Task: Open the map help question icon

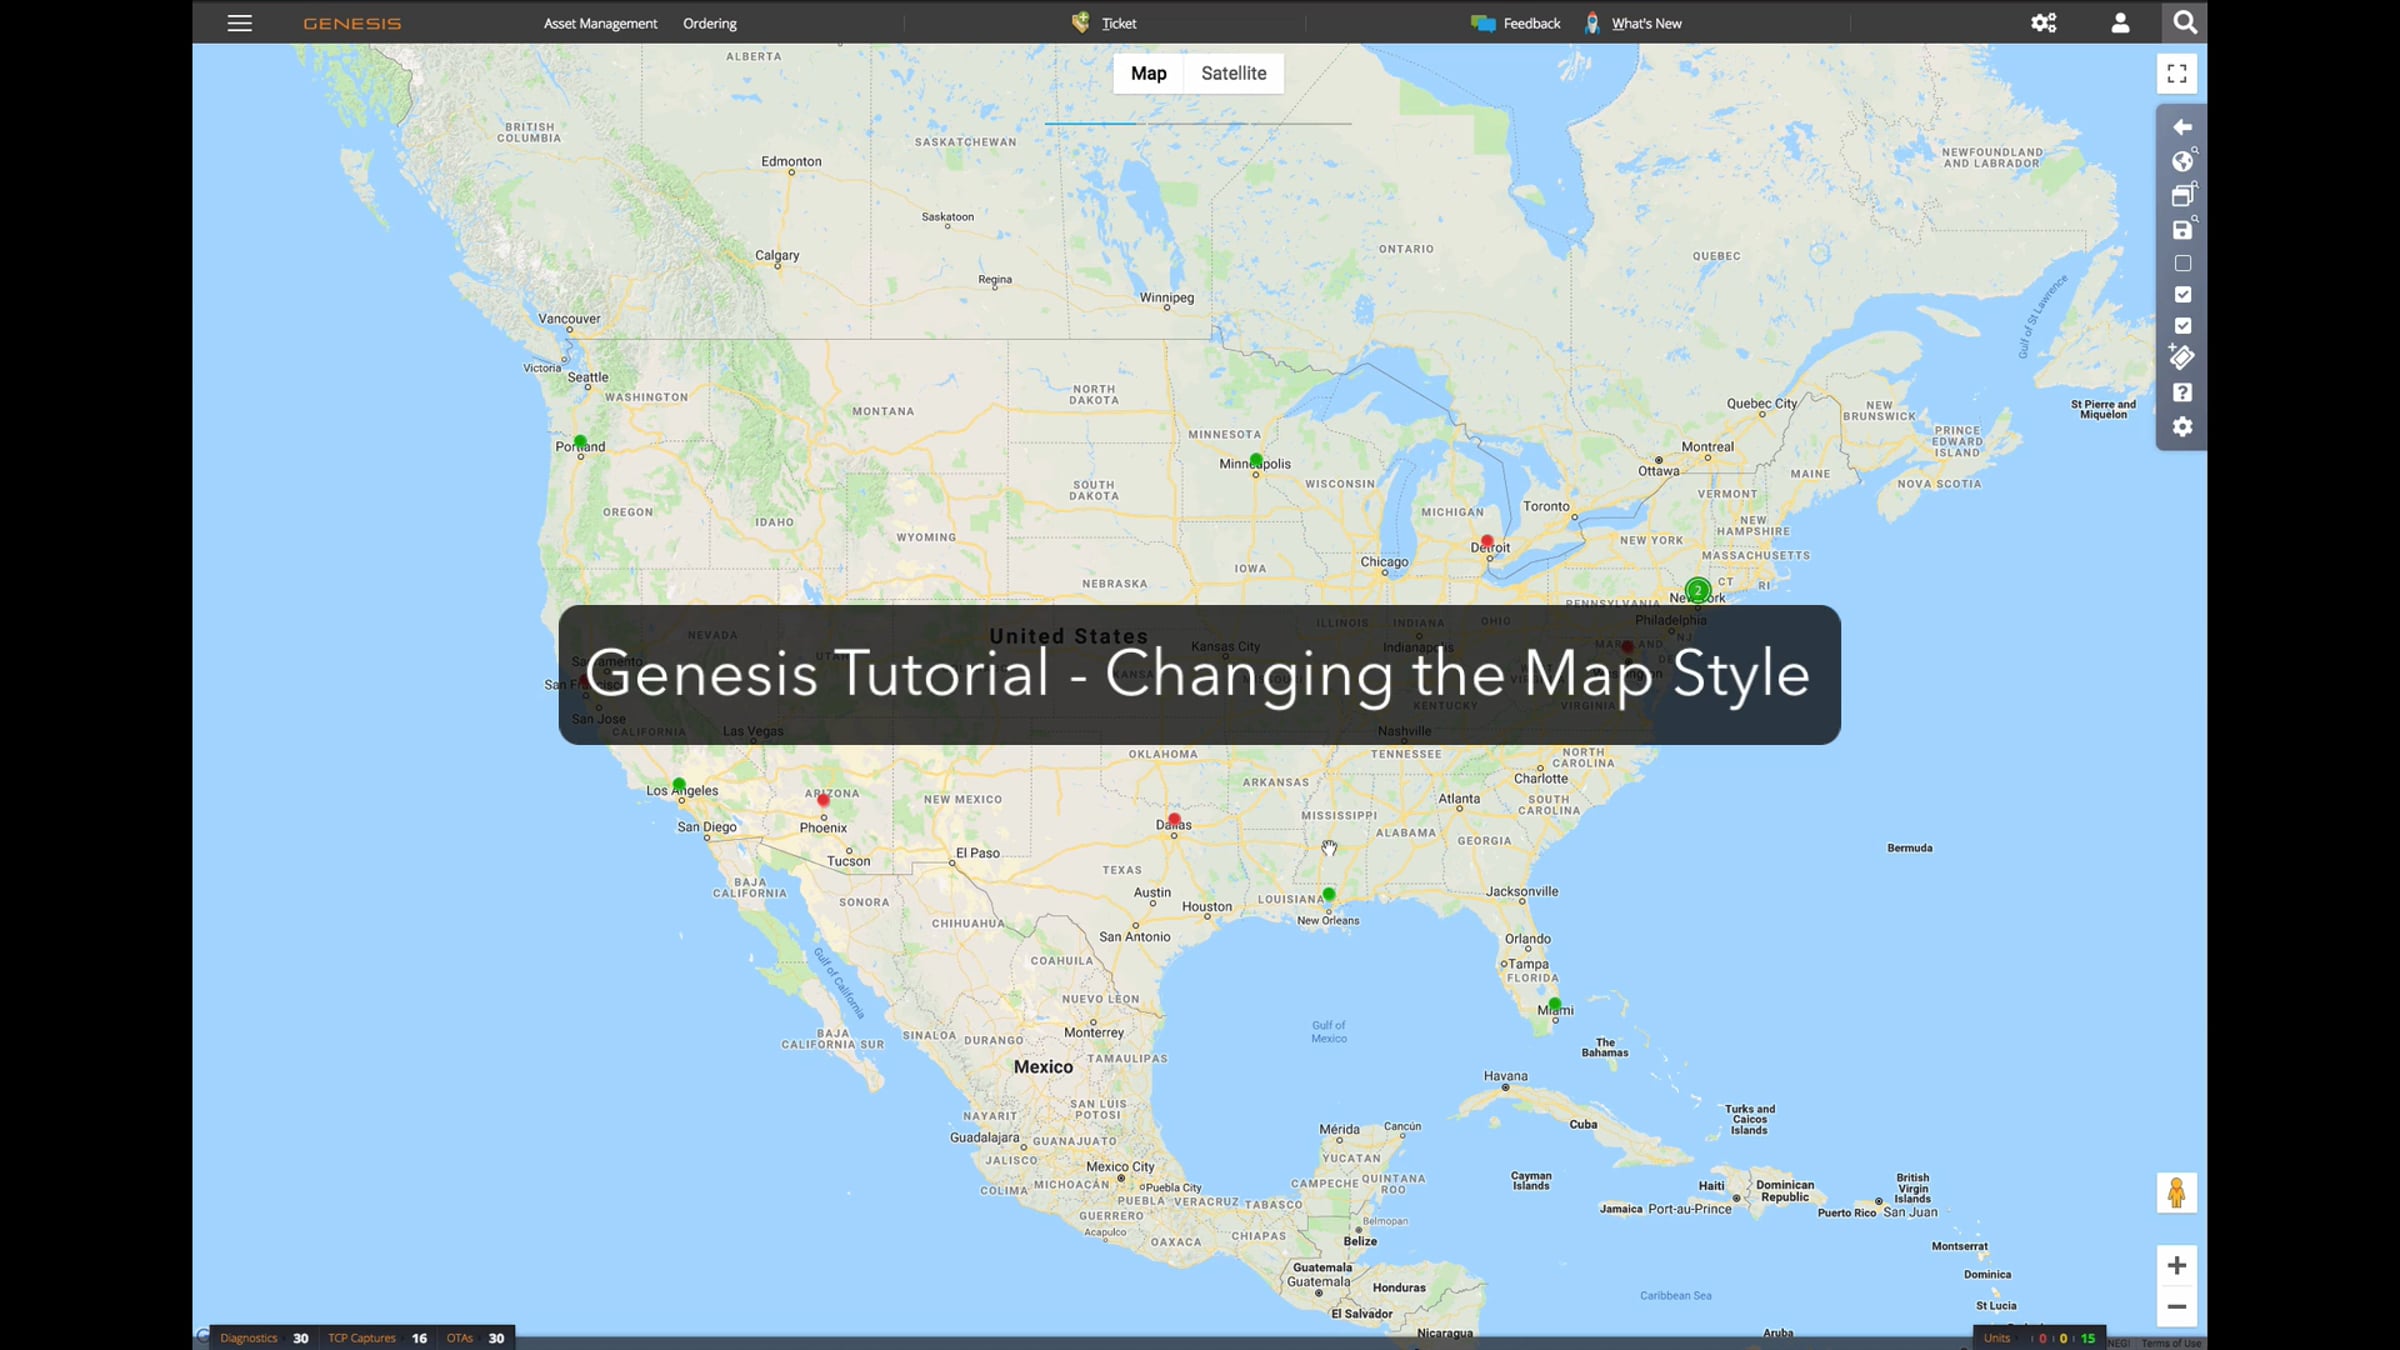Action: coord(2182,393)
